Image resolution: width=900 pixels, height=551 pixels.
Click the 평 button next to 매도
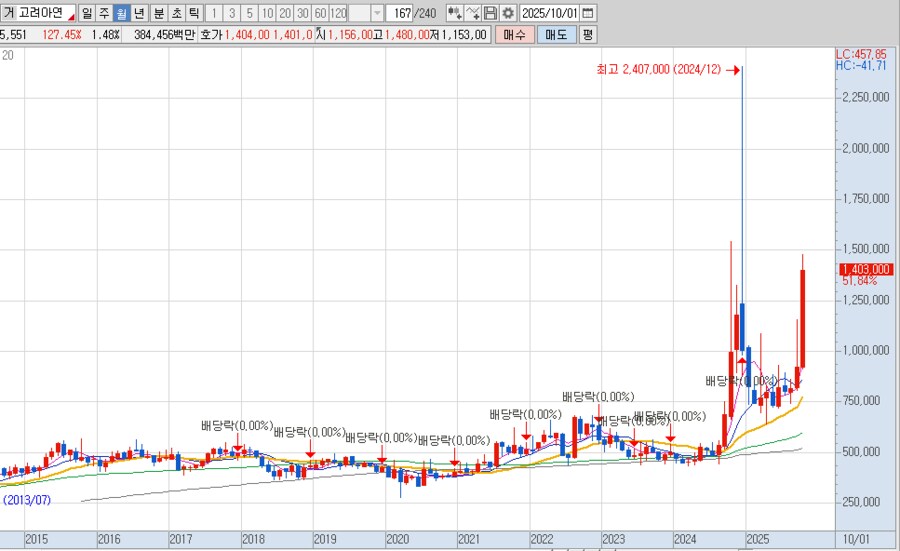coord(587,34)
